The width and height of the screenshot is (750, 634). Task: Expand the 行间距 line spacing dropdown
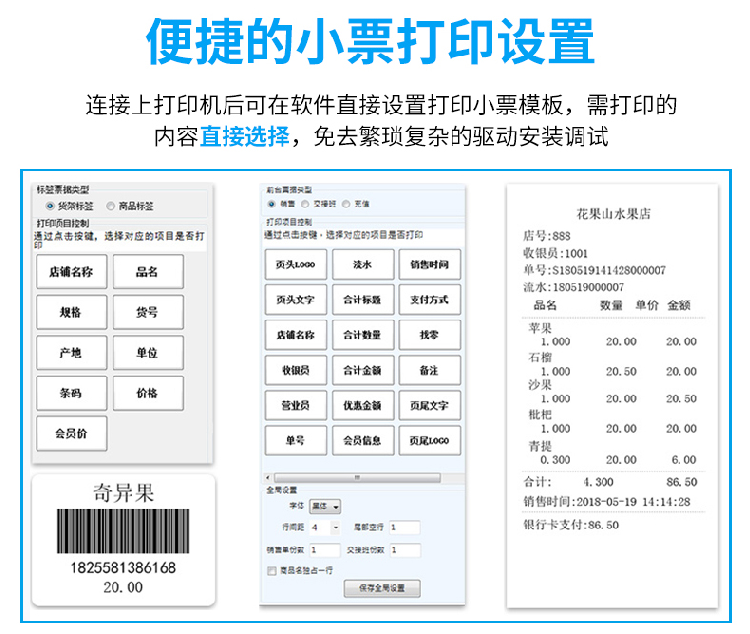click(x=336, y=527)
